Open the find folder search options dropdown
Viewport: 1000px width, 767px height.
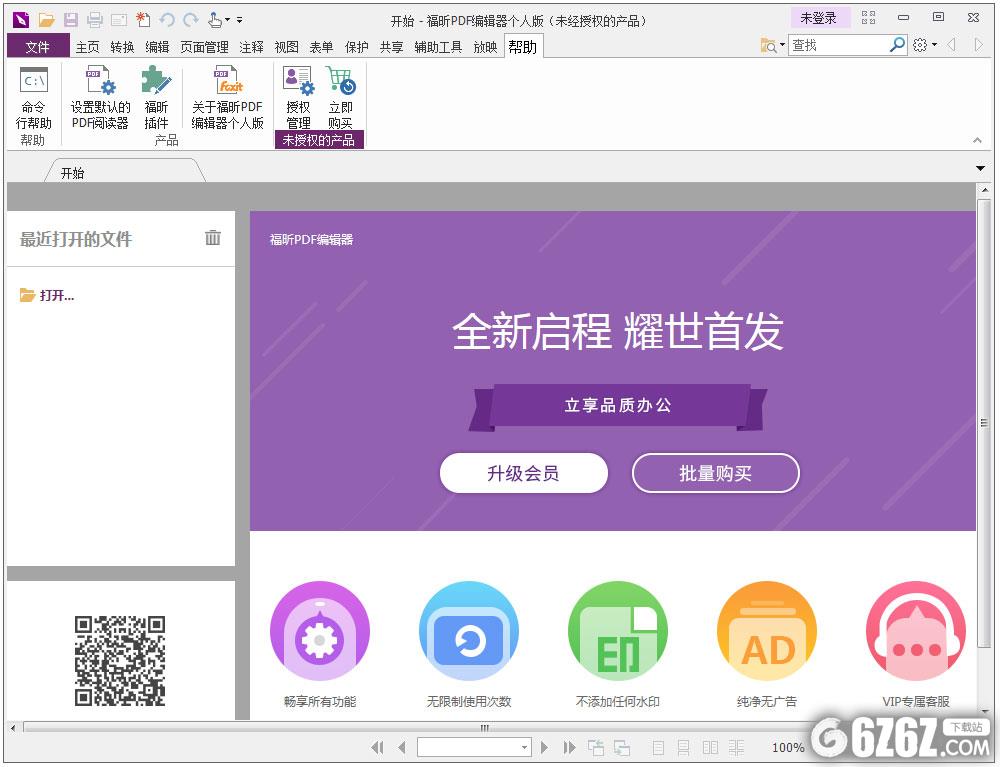click(x=772, y=45)
